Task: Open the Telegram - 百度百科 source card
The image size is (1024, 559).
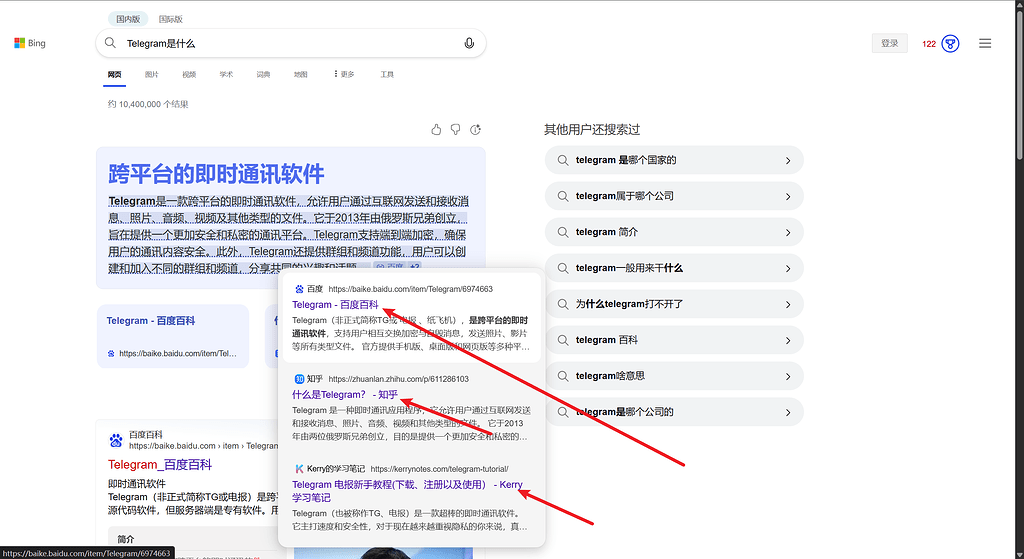Action: point(172,336)
